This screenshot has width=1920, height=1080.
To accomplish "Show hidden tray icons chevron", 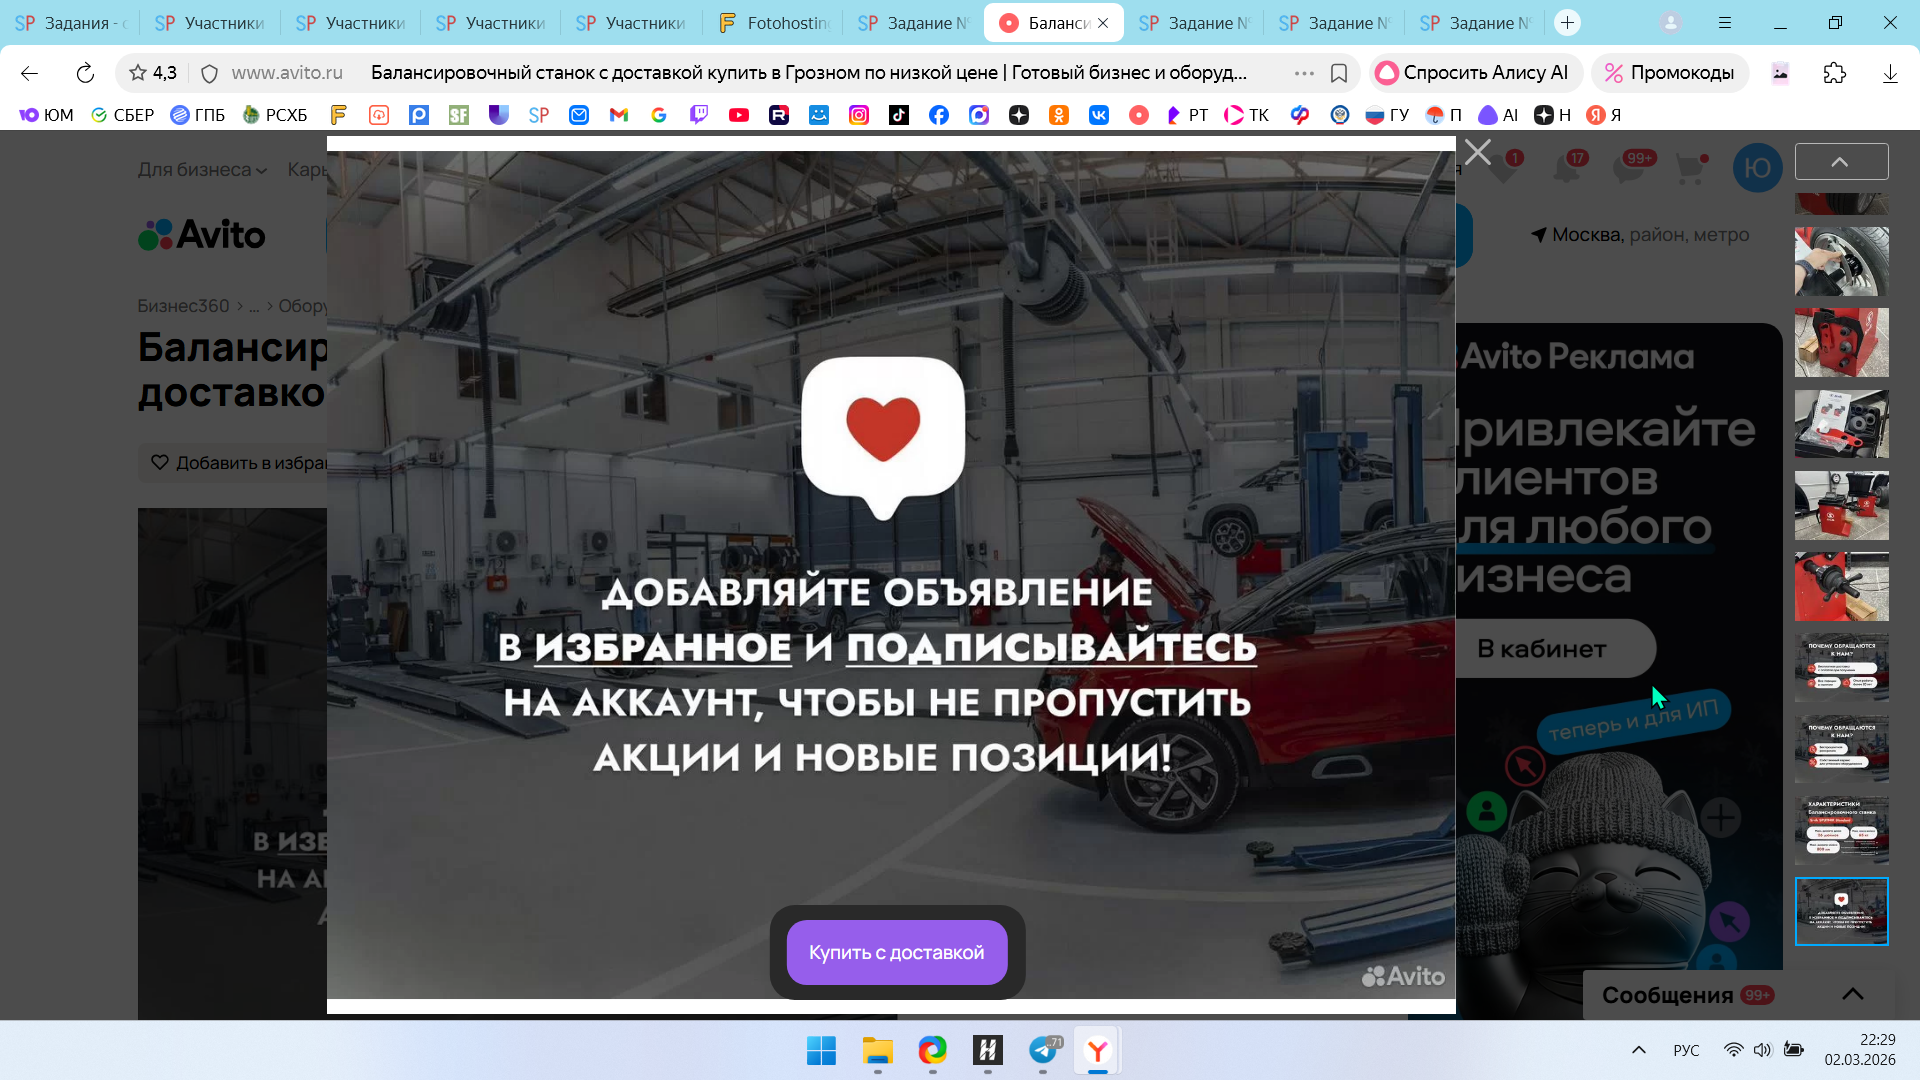I will [x=1638, y=1050].
